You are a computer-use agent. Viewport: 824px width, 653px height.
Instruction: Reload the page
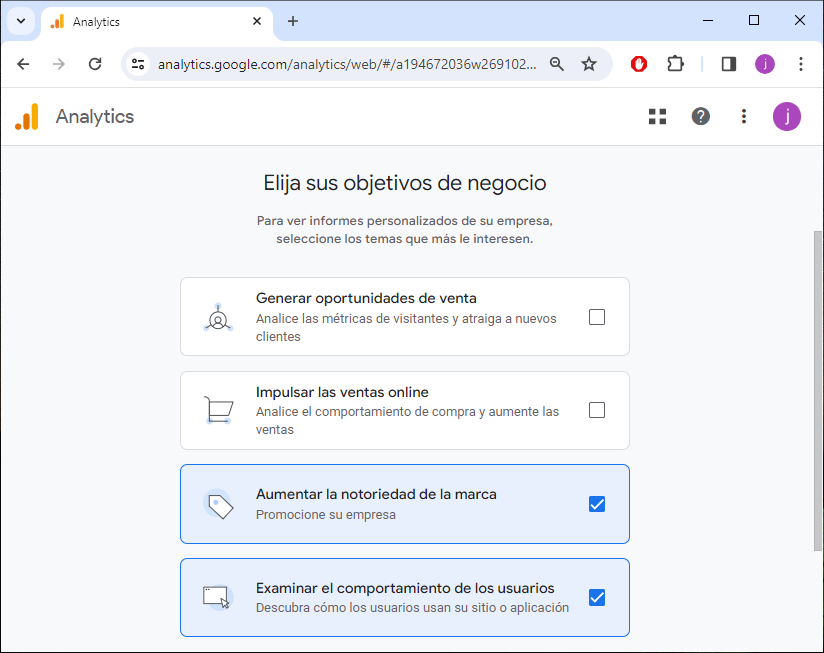pyautogui.click(x=95, y=64)
